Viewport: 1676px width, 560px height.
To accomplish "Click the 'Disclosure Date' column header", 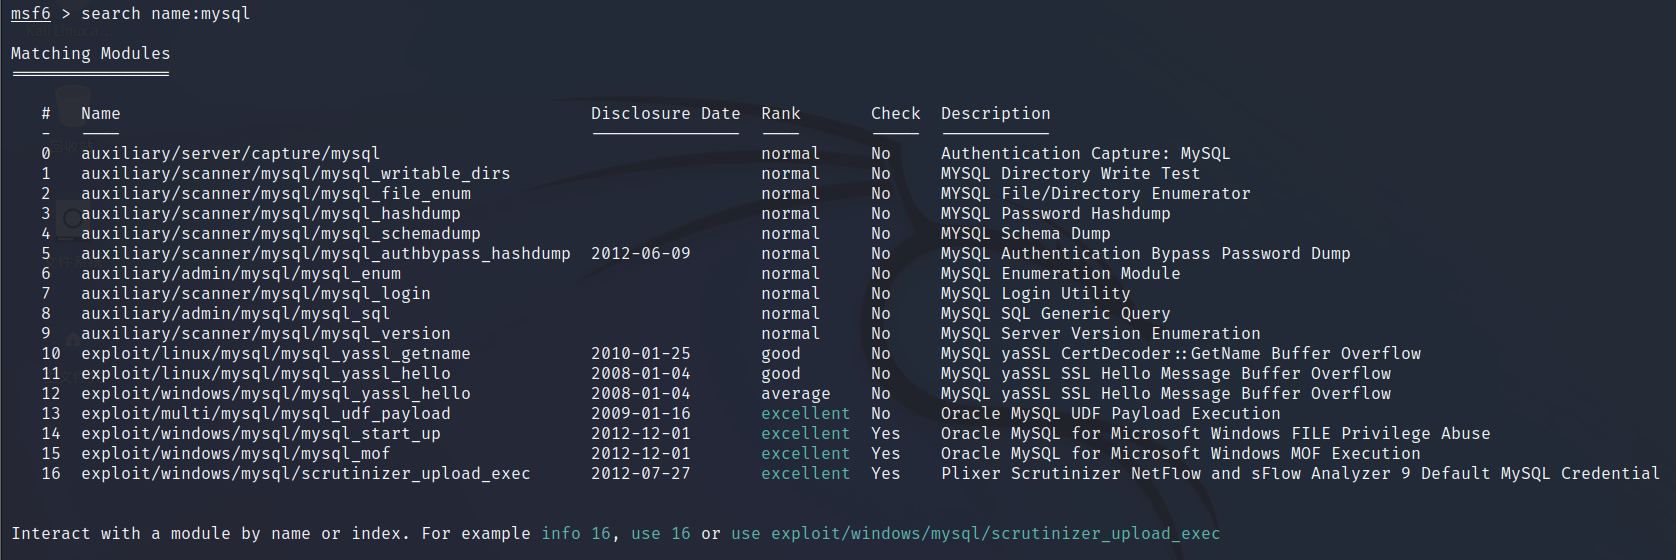I will (666, 114).
